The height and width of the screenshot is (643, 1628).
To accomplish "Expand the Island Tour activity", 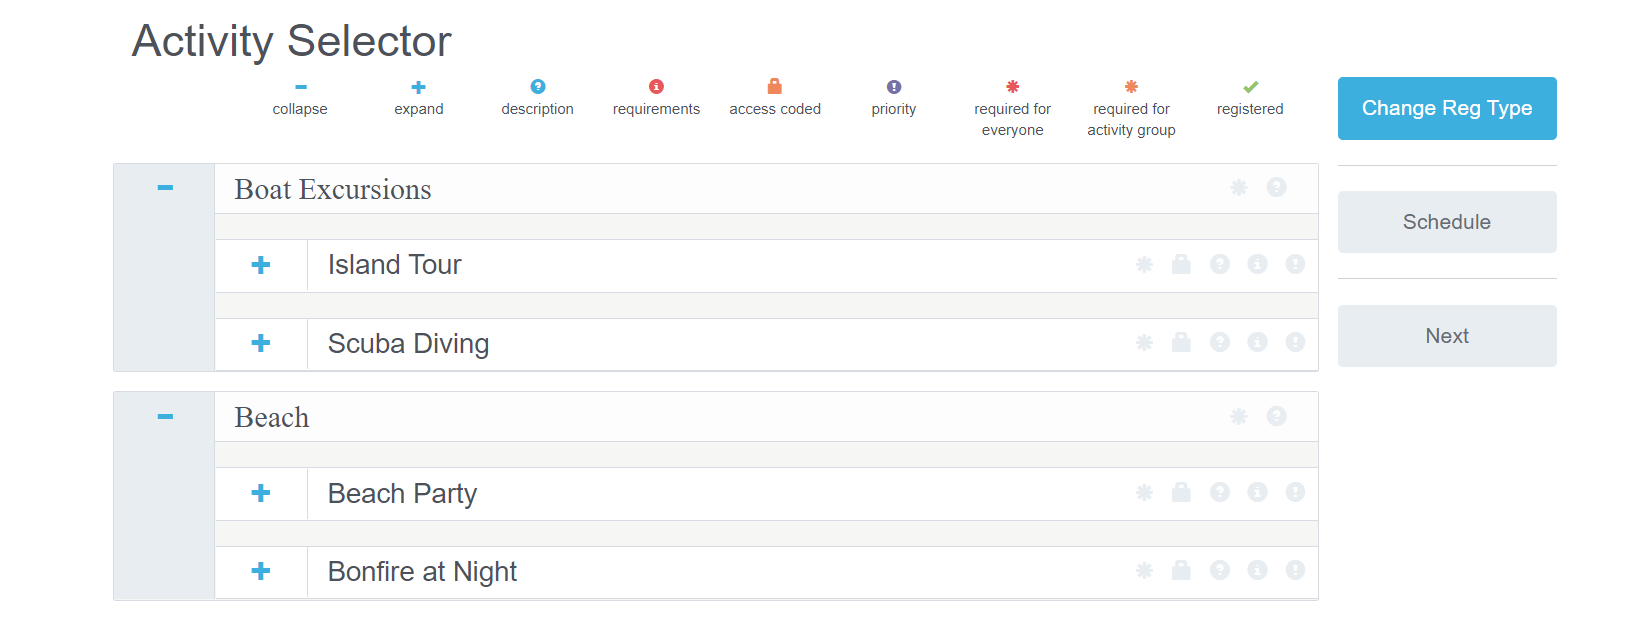I will (x=261, y=265).
